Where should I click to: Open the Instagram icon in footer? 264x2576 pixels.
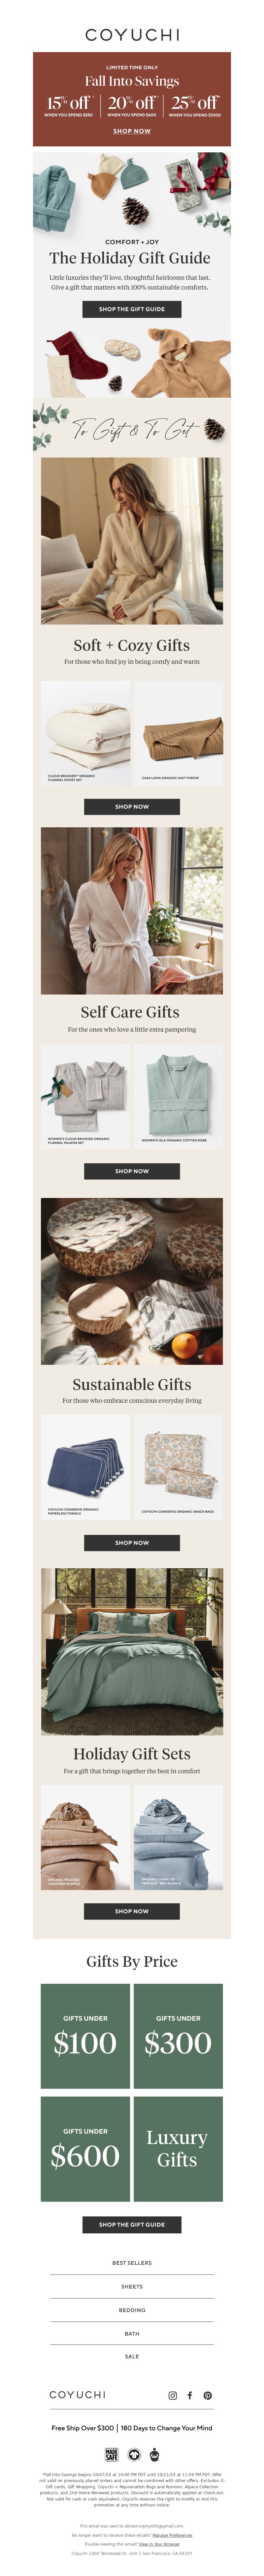(172, 2395)
